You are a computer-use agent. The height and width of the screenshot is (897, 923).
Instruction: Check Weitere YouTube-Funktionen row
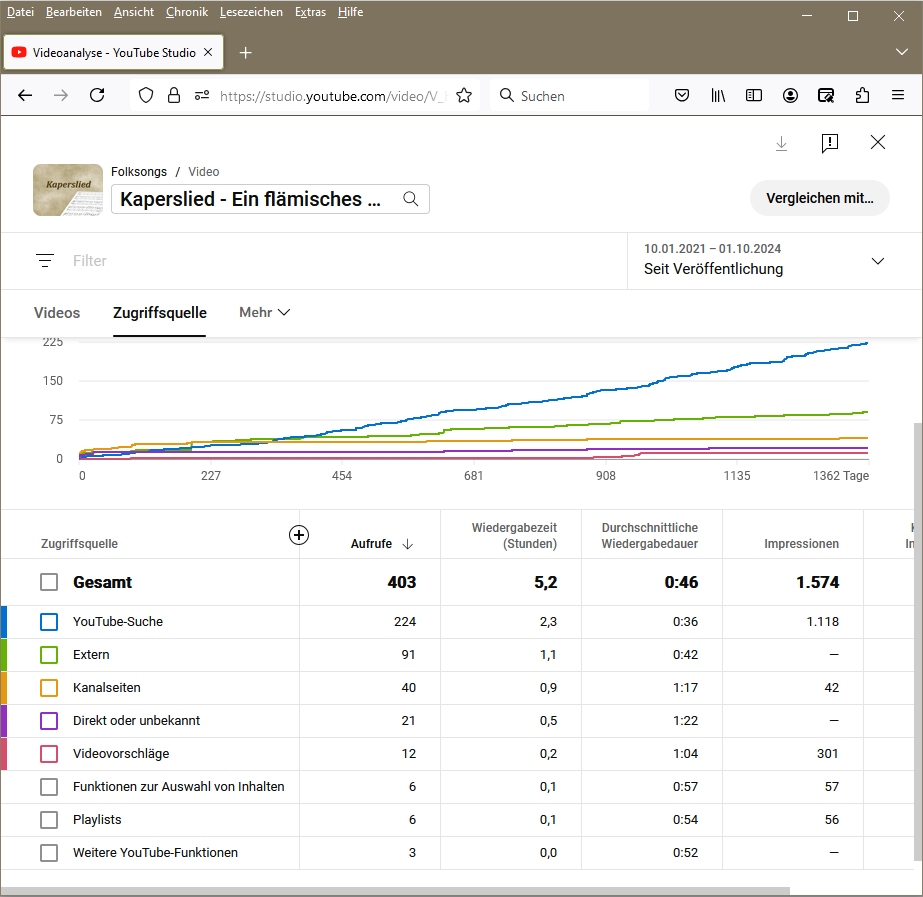point(49,852)
